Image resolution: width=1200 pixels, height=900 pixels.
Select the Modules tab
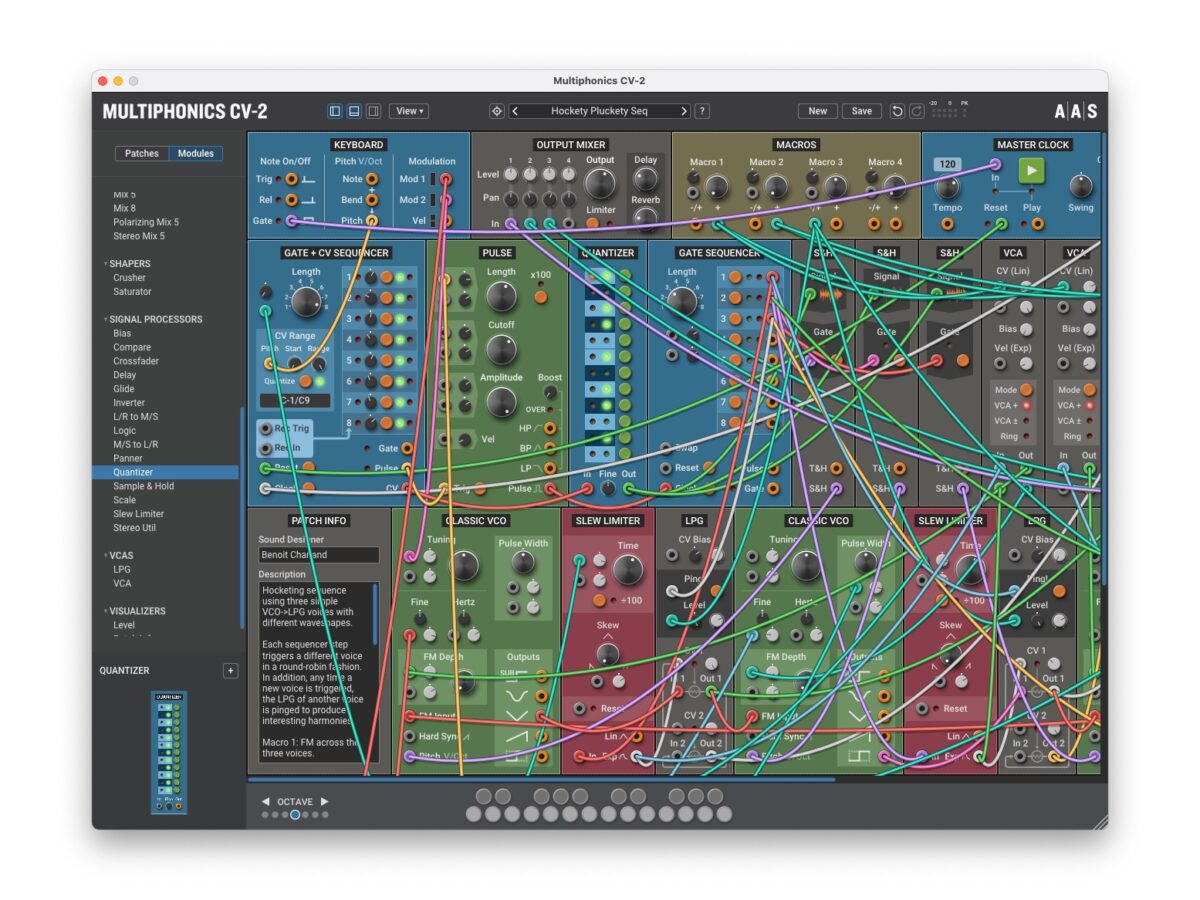[x=195, y=154]
